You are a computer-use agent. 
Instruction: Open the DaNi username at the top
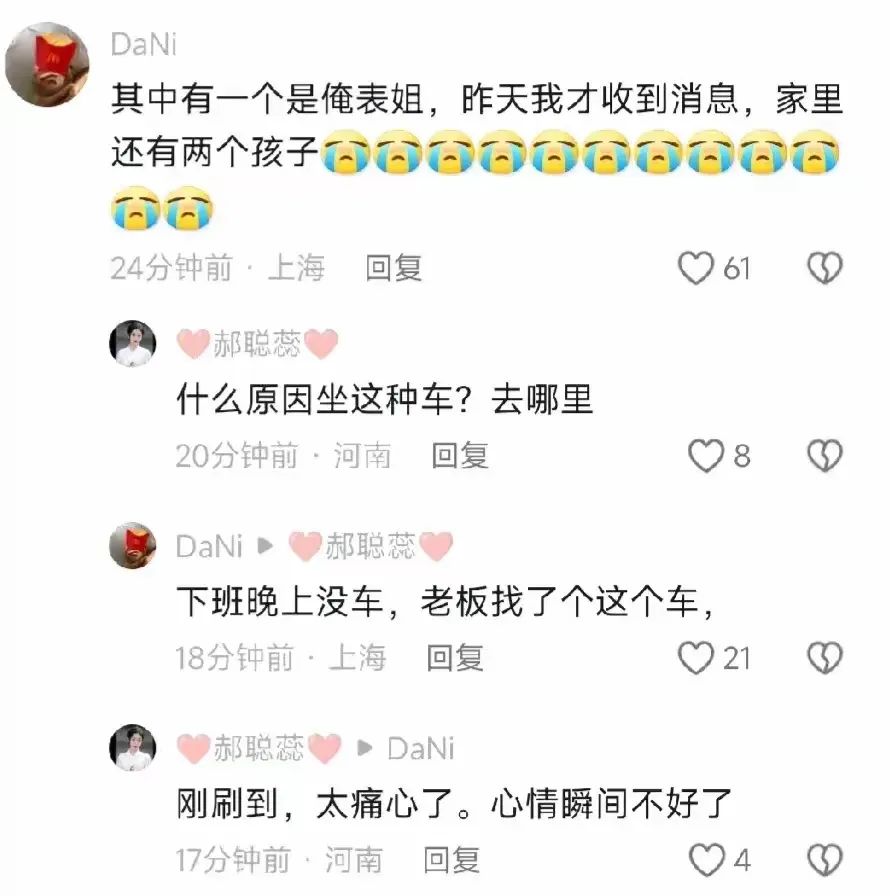(x=144, y=45)
